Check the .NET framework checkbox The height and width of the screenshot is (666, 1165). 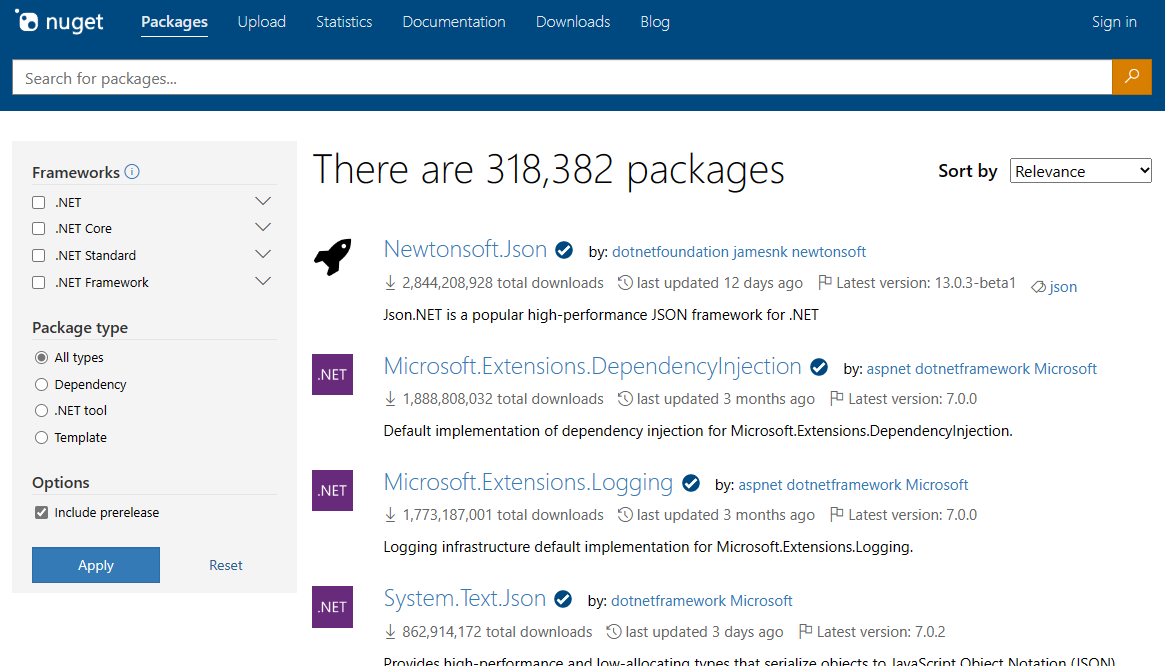click(x=39, y=202)
